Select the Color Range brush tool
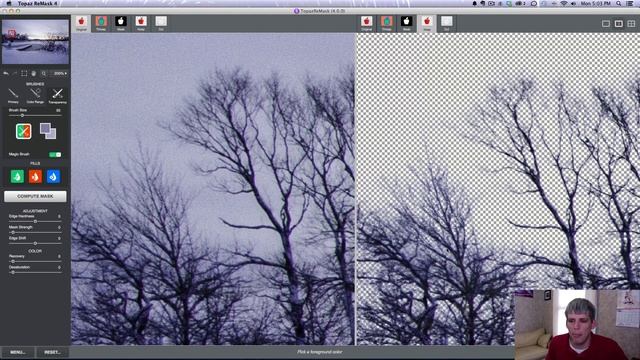This screenshot has height=360, width=640. coord(35,96)
